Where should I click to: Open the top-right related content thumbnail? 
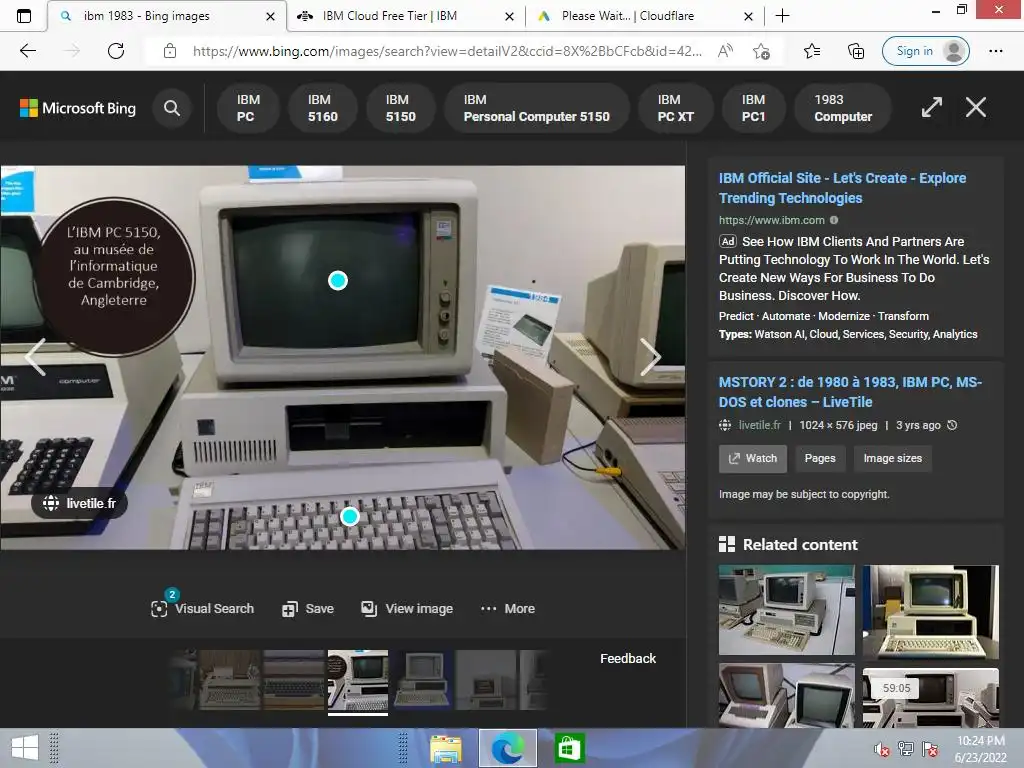tap(931, 612)
